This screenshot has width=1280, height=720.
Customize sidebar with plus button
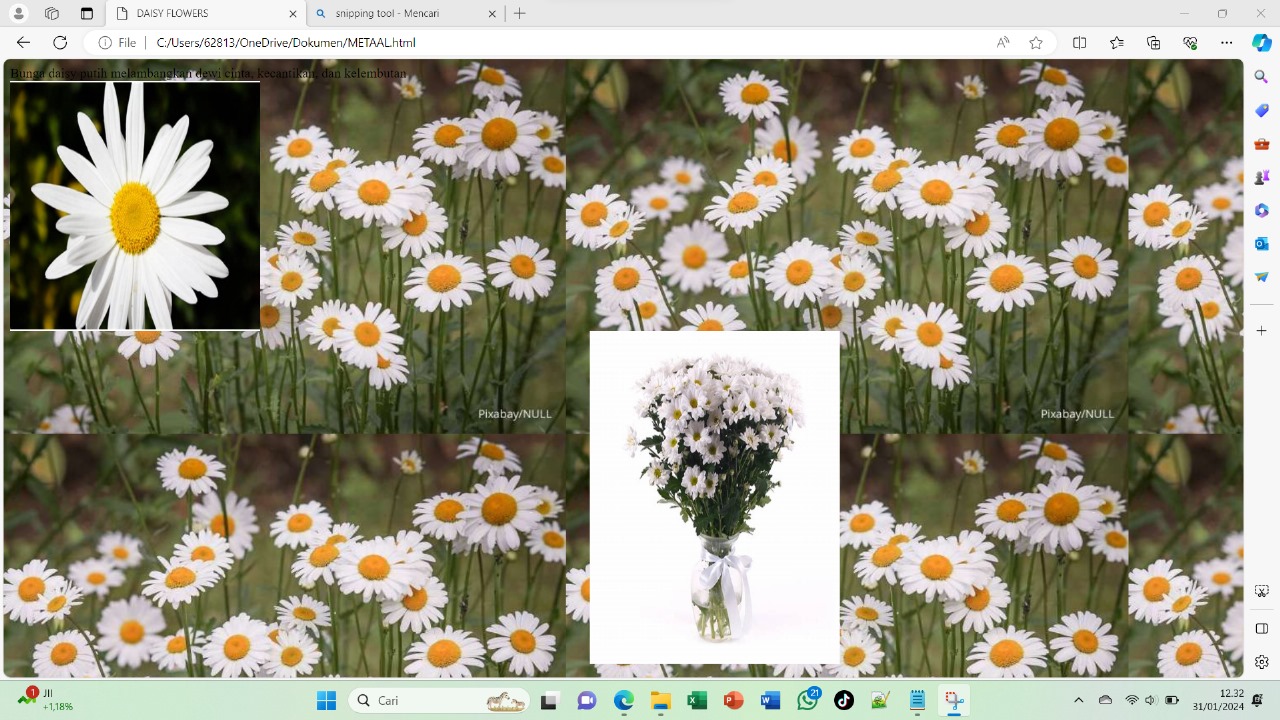(x=1261, y=330)
